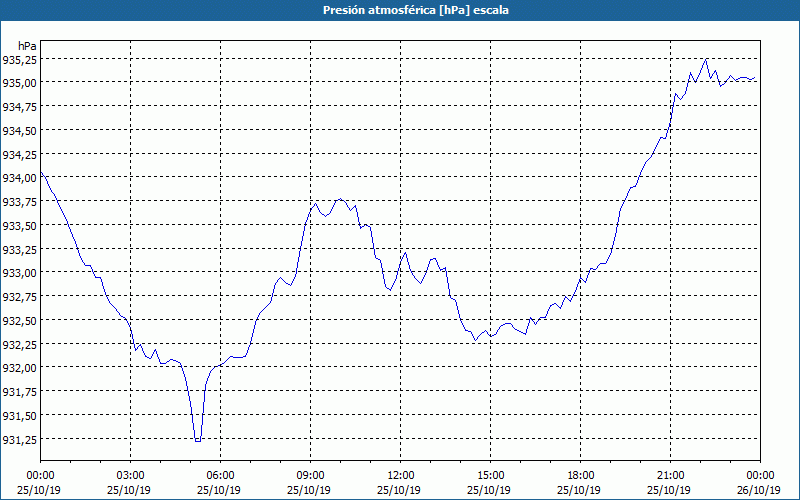Click the curve's local peak near 10:00
Image resolution: width=800 pixels, height=500 pixels.
click(340, 199)
